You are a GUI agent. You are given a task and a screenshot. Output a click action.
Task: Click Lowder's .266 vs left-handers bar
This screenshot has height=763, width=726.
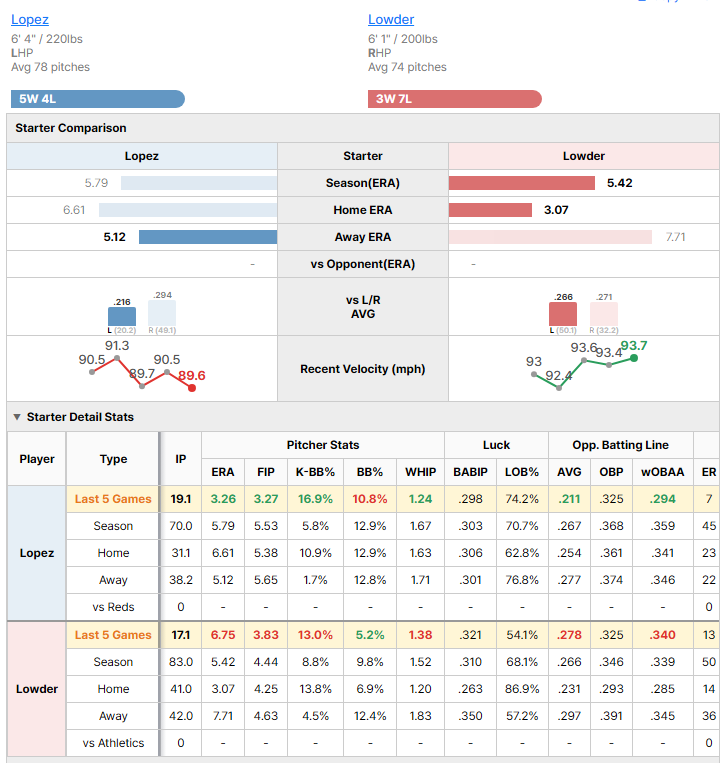point(563,314)
